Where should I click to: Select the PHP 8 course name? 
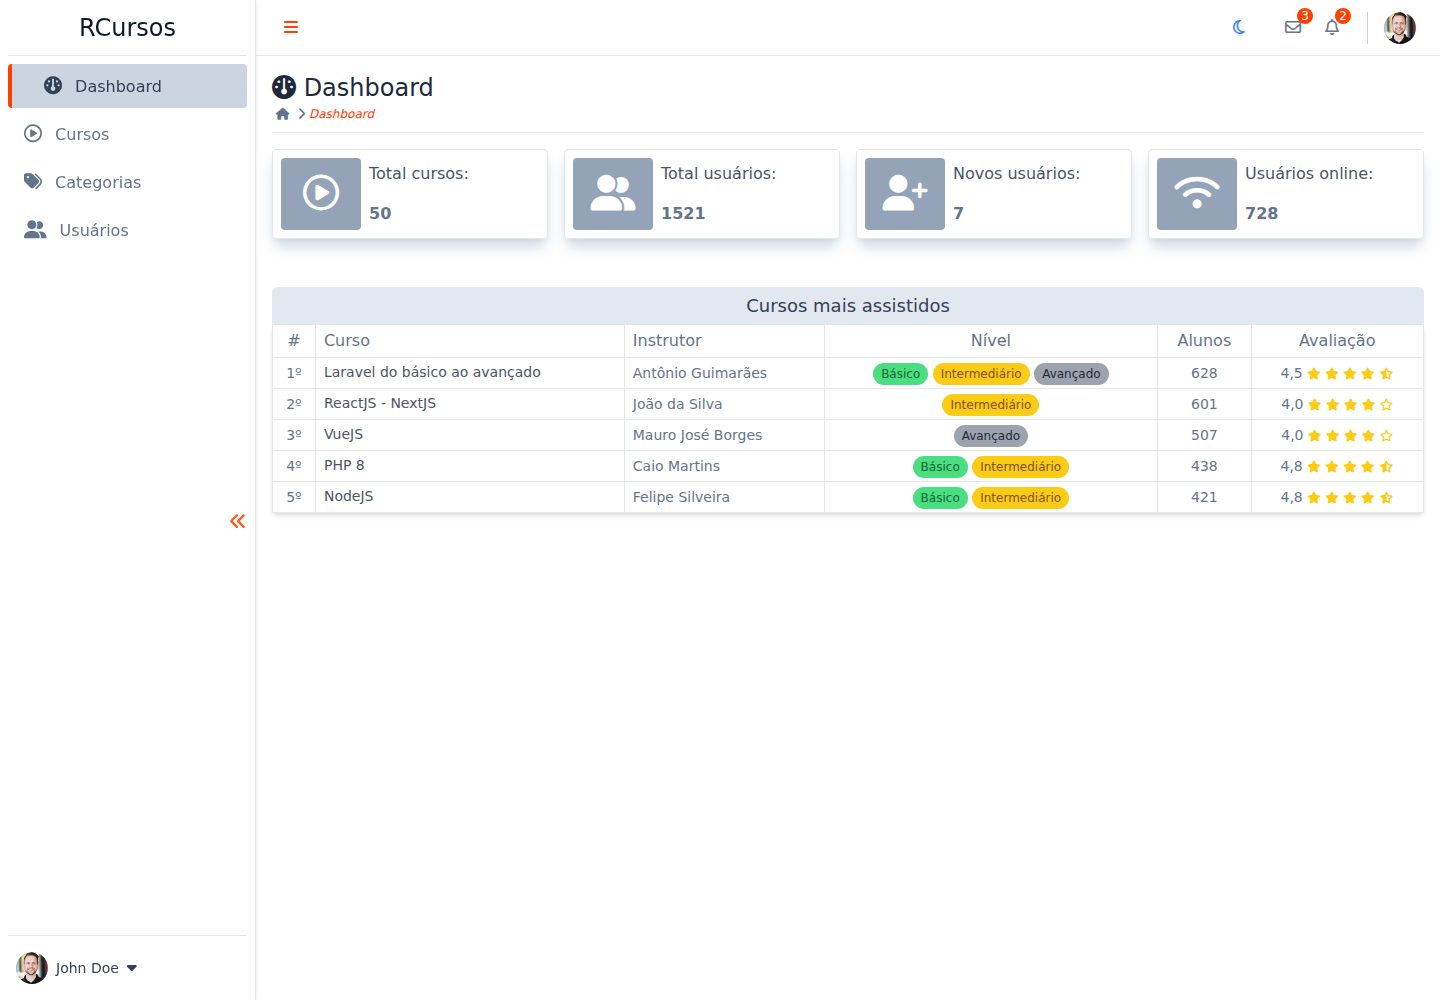(x=344, y=465)
